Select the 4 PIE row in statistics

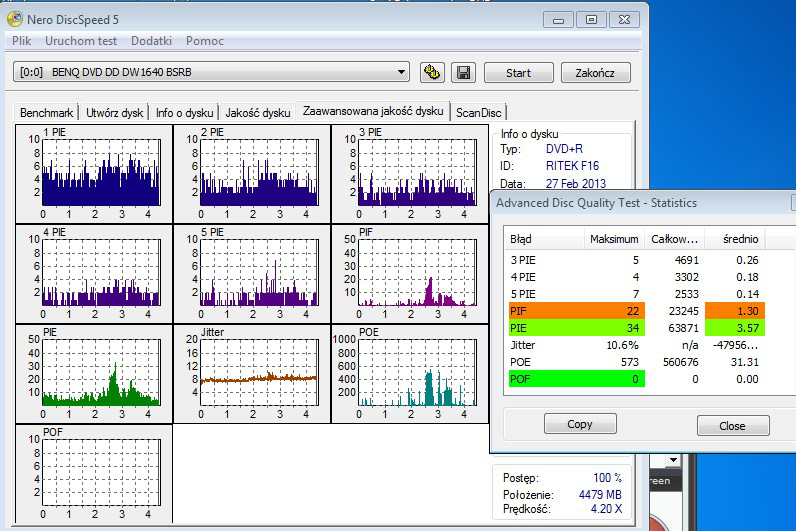click(x=635, y=277)
